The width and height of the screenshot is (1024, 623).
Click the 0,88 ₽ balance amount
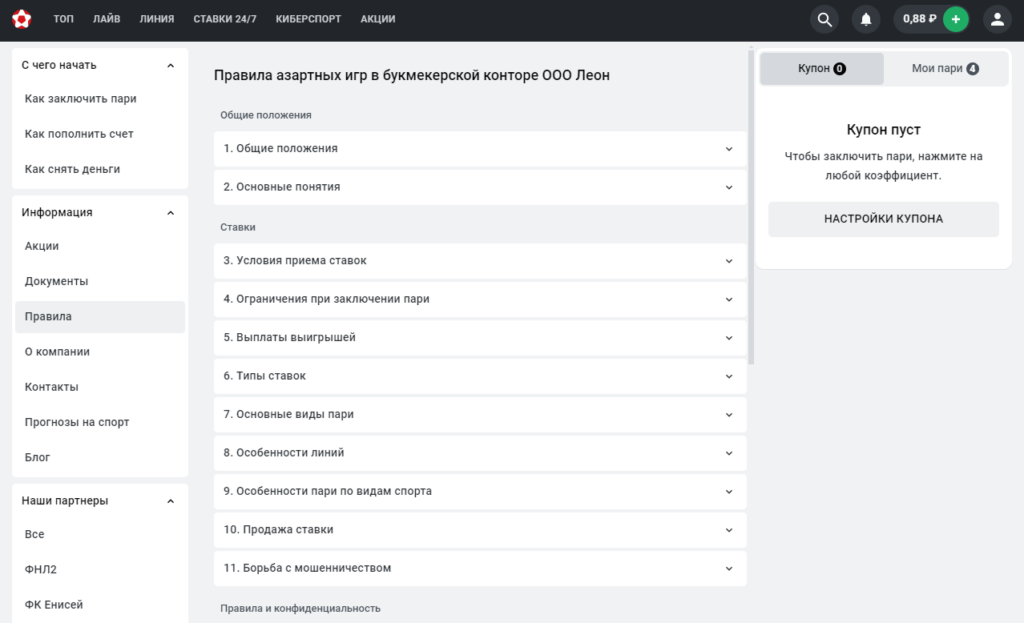coord(920,19)
